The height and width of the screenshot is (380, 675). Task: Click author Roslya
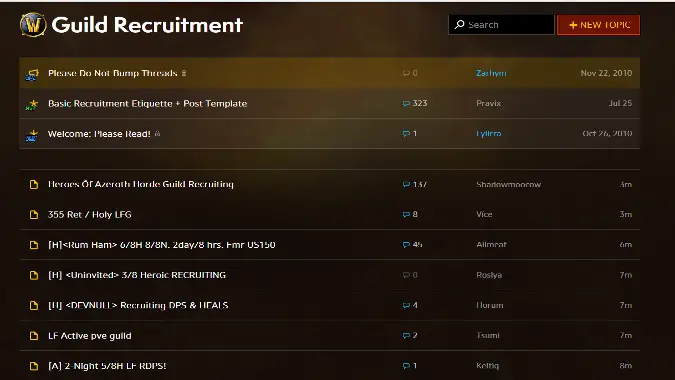click(489, 275)
